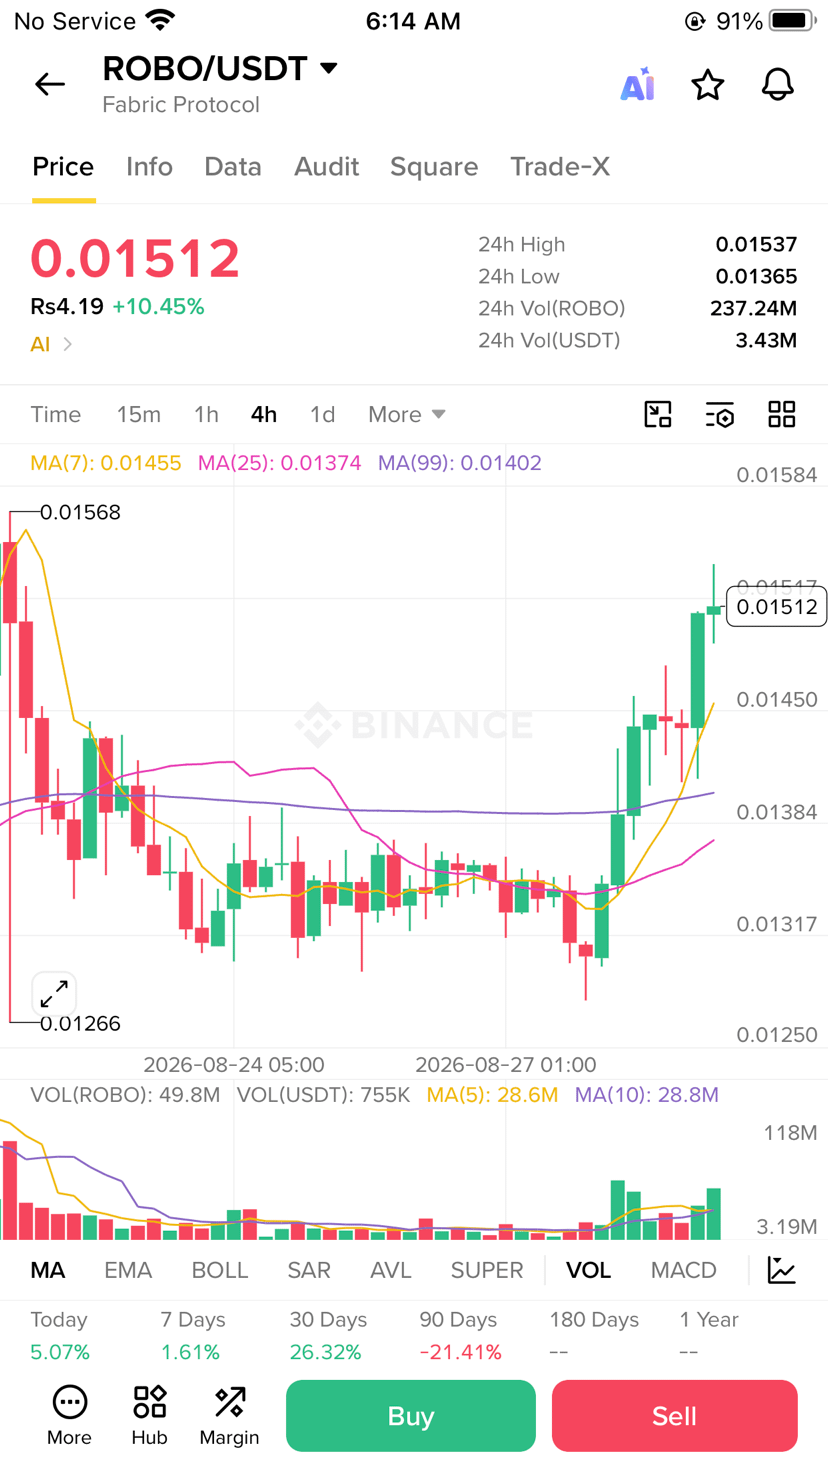Open the AI assistant icon
This screenshot has width=828, height=1472.
pos(637,85)
